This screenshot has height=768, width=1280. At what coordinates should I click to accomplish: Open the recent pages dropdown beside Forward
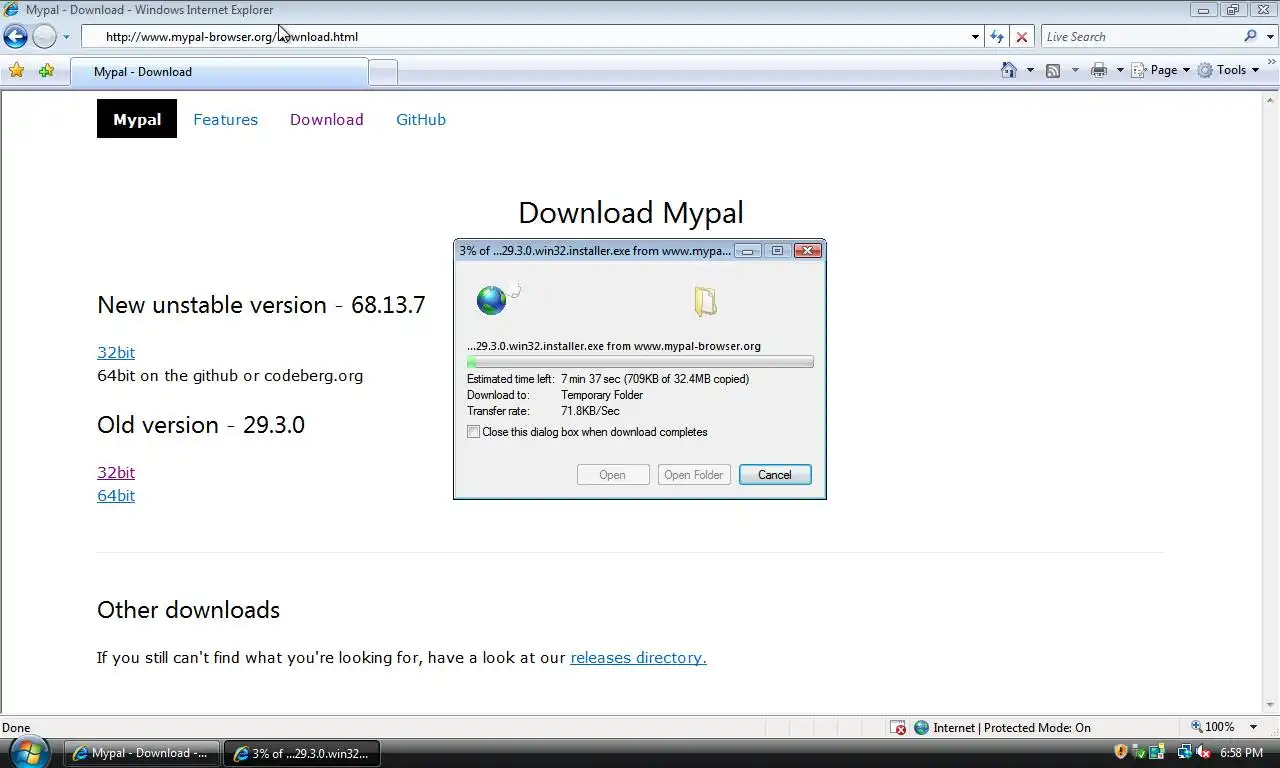pyautogui.click(x=66, y=37)
